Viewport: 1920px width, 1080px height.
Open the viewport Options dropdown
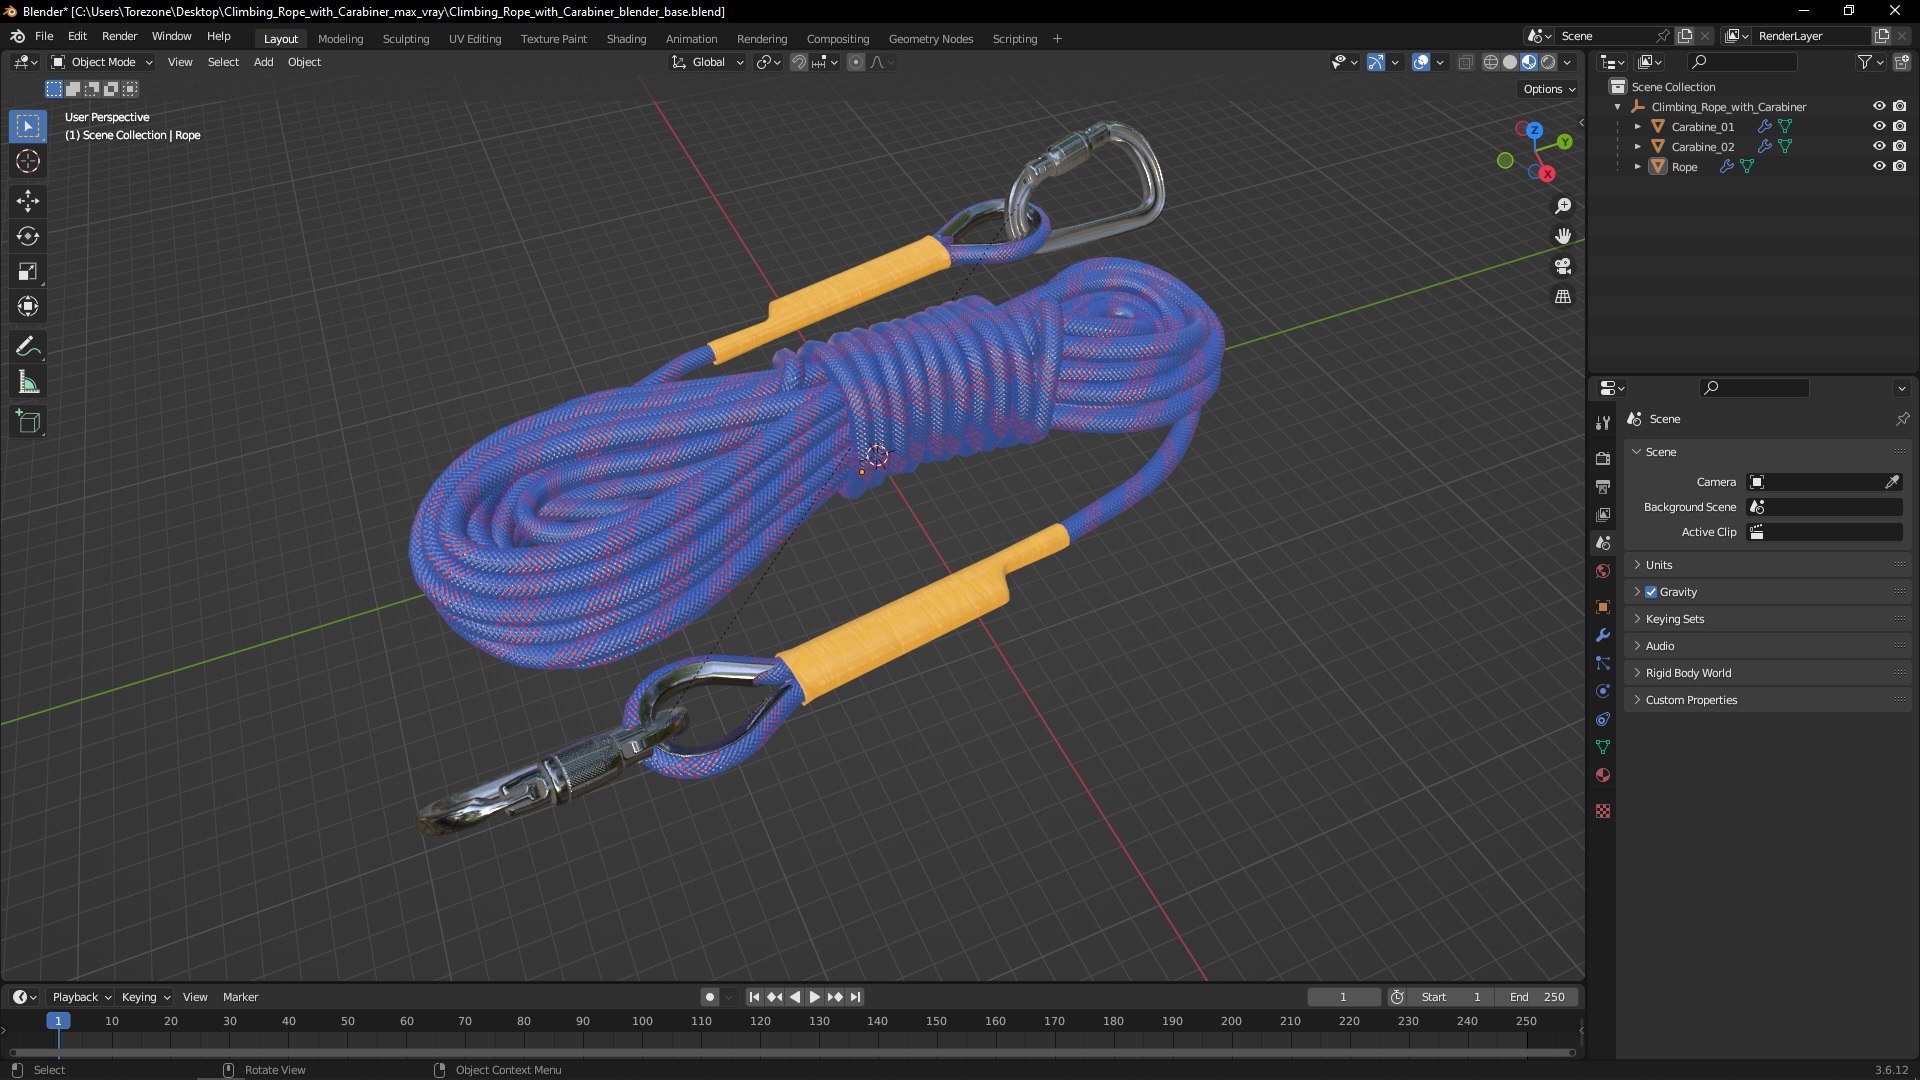pos(1549,89)
